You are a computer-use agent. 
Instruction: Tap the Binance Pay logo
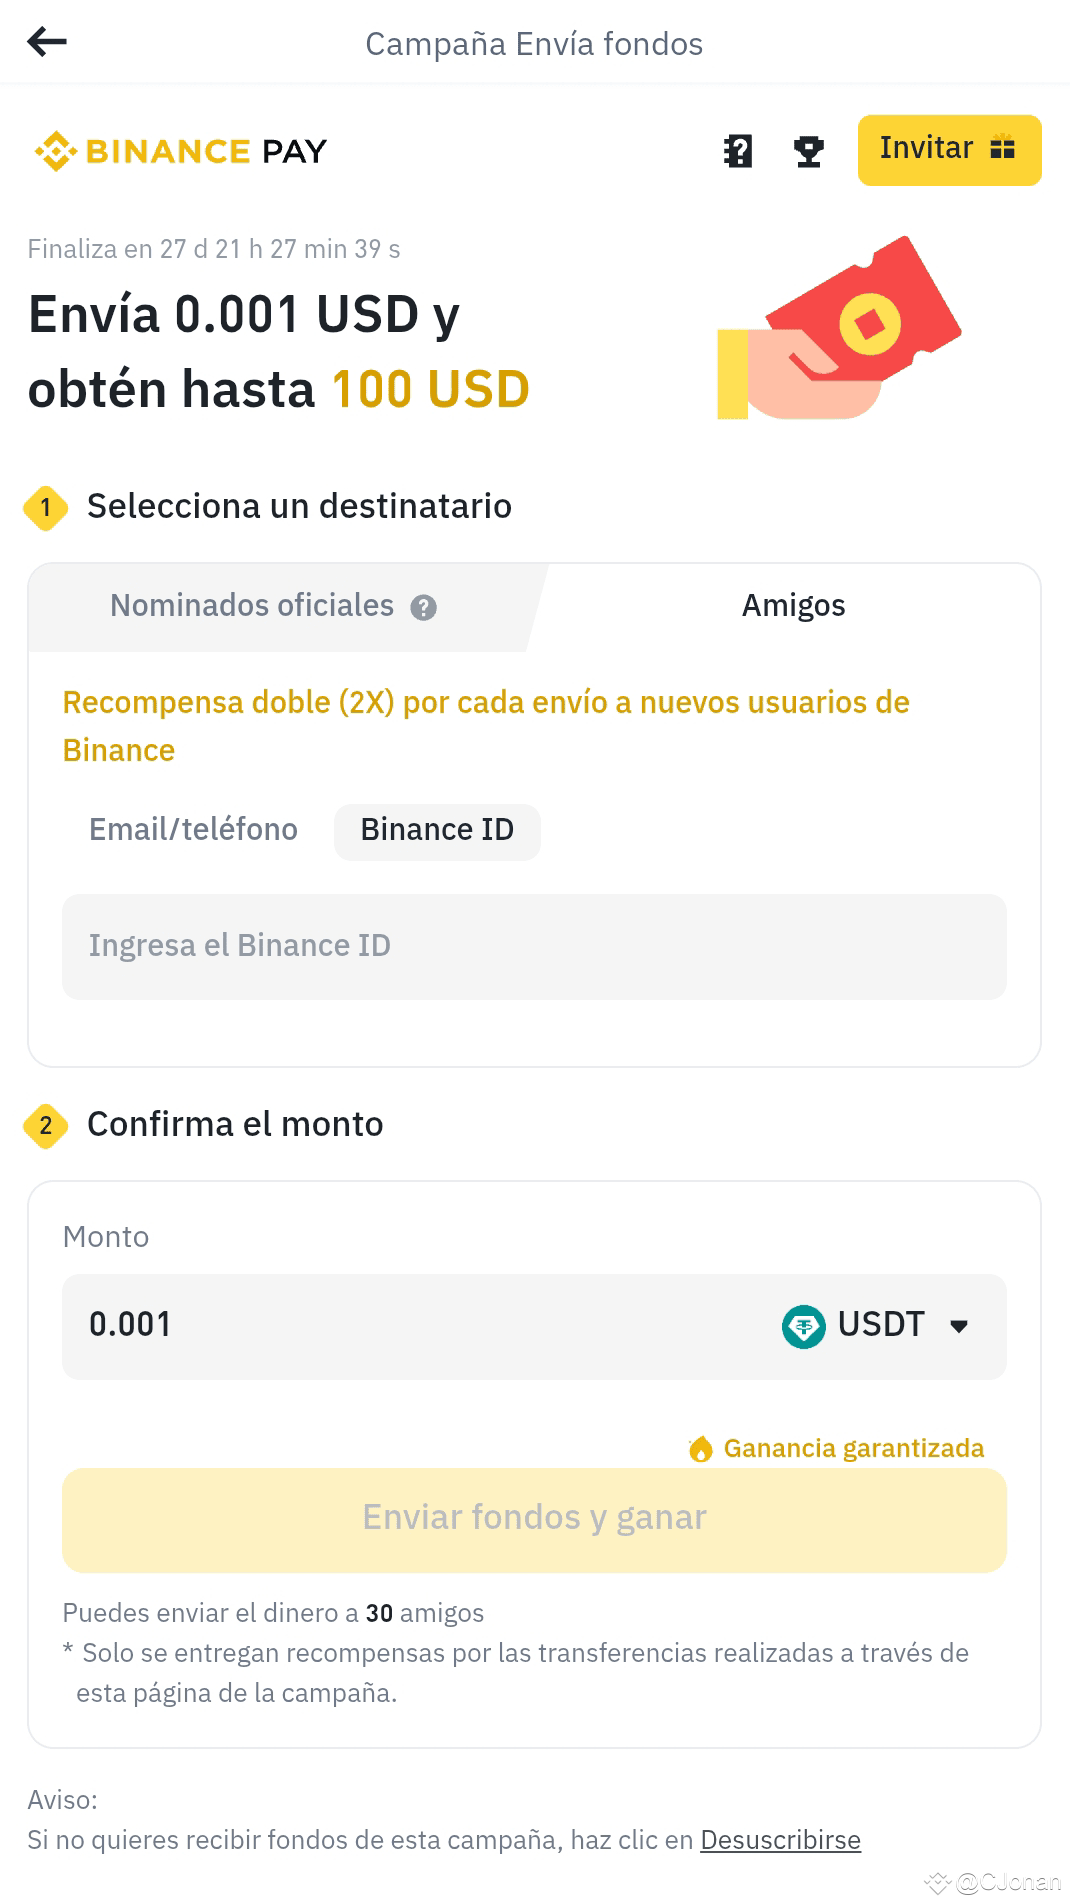(x=181, y=151)
